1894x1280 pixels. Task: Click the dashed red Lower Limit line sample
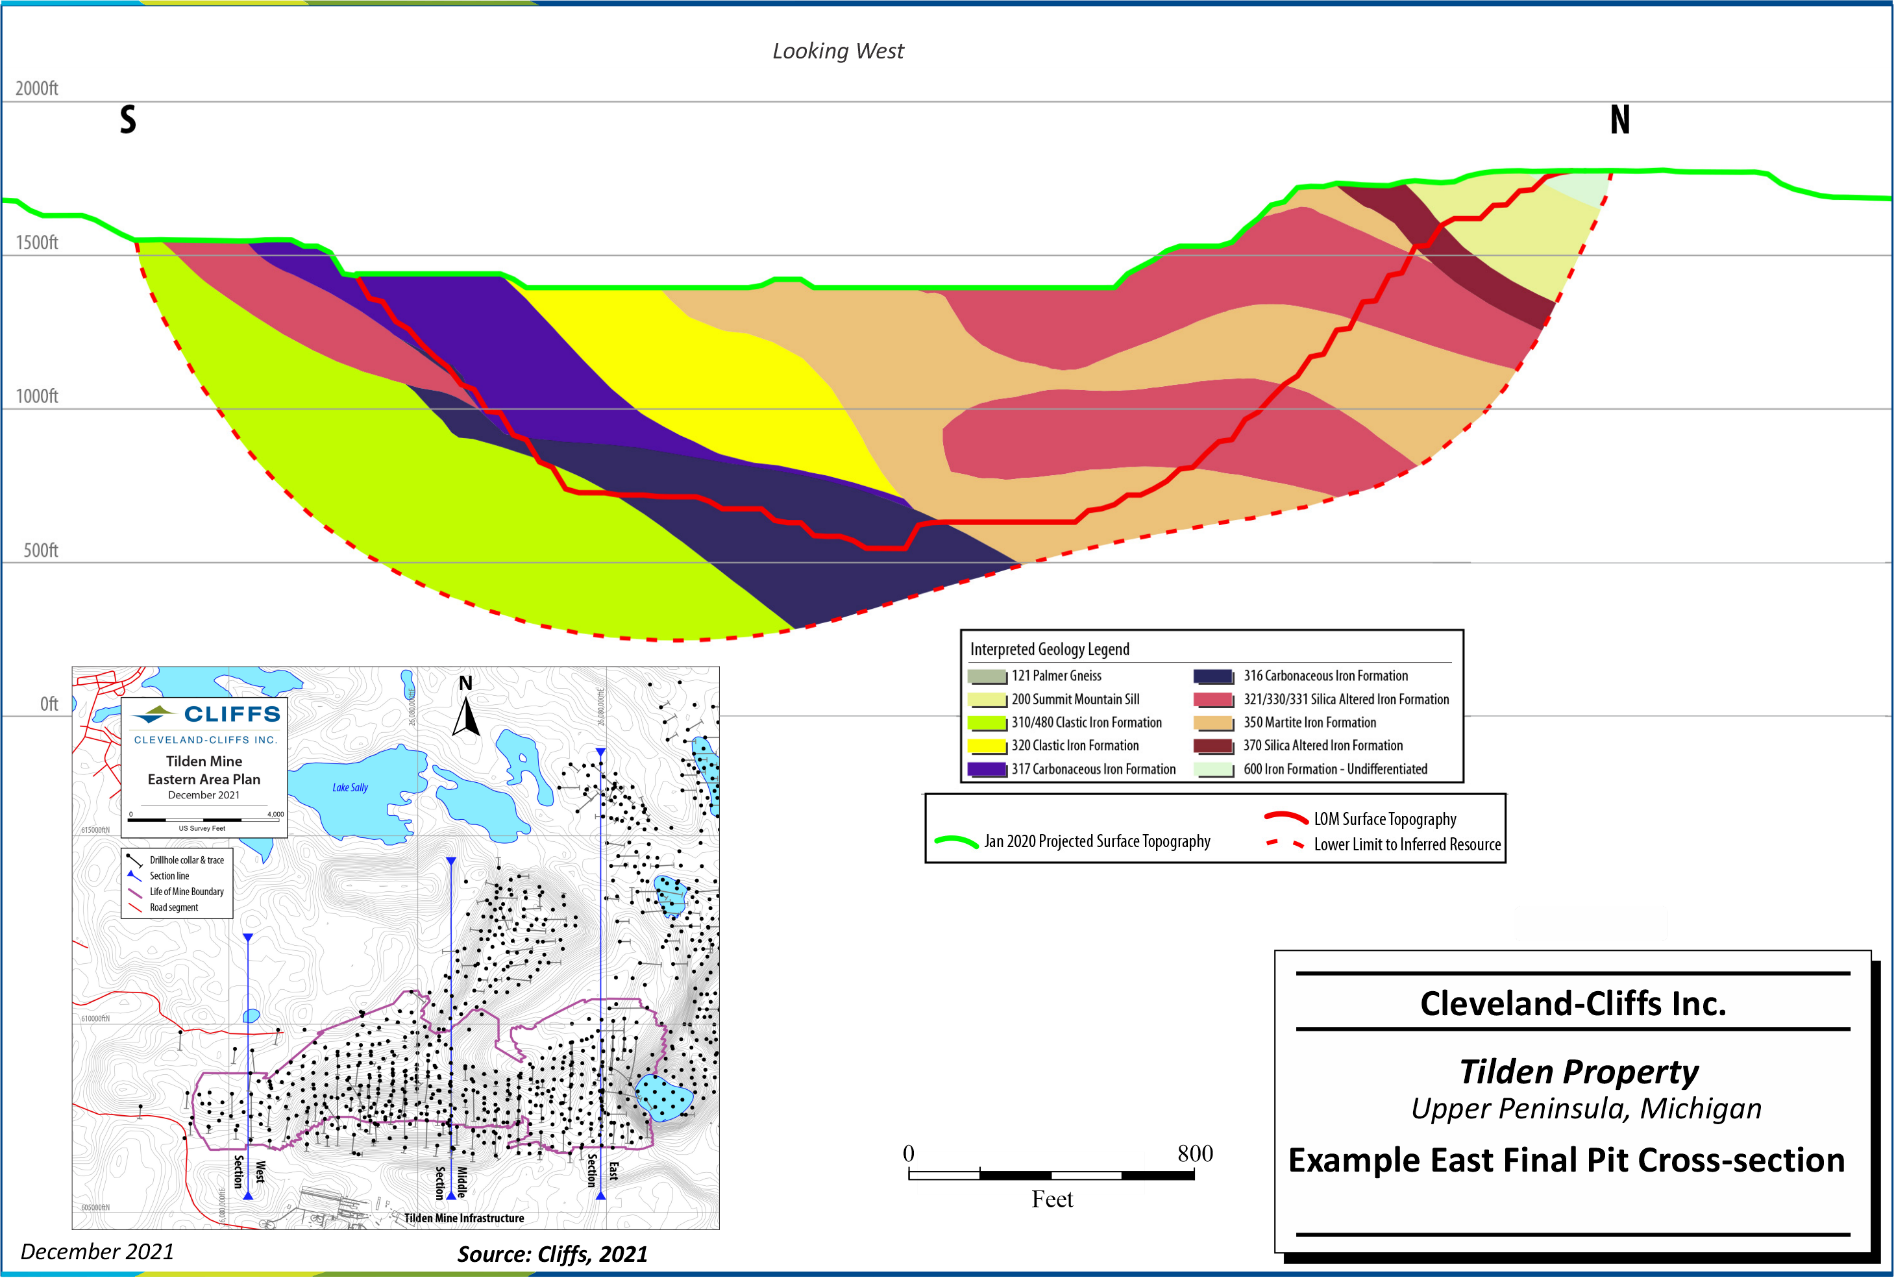tap(1286, 844)
